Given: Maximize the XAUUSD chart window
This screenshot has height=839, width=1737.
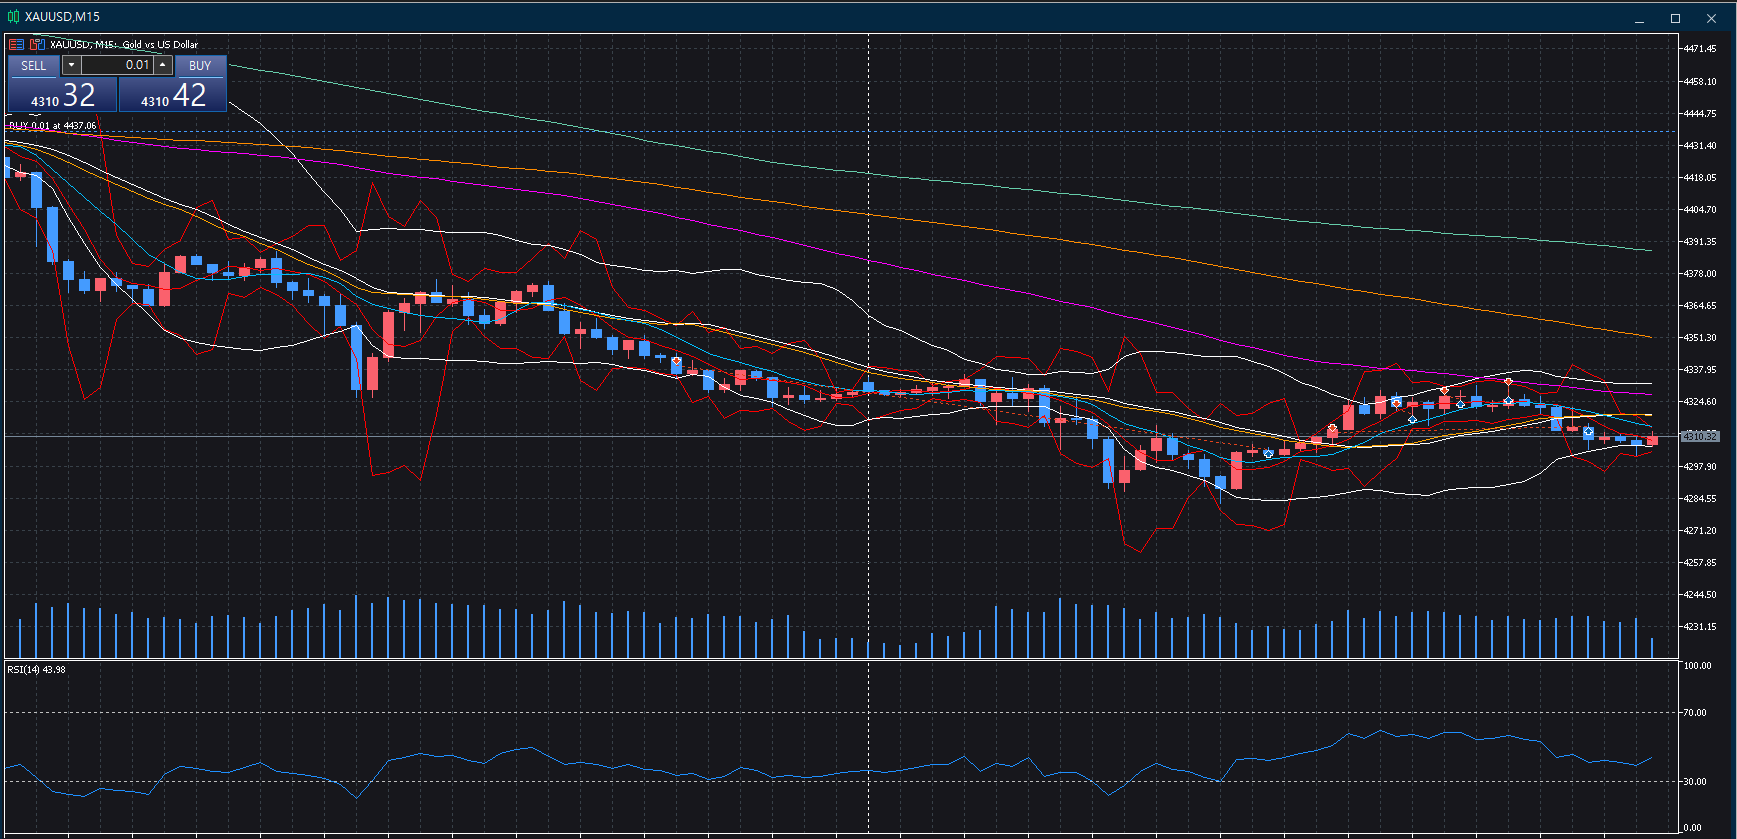Looking at the screenshot, I should 1676,18.
